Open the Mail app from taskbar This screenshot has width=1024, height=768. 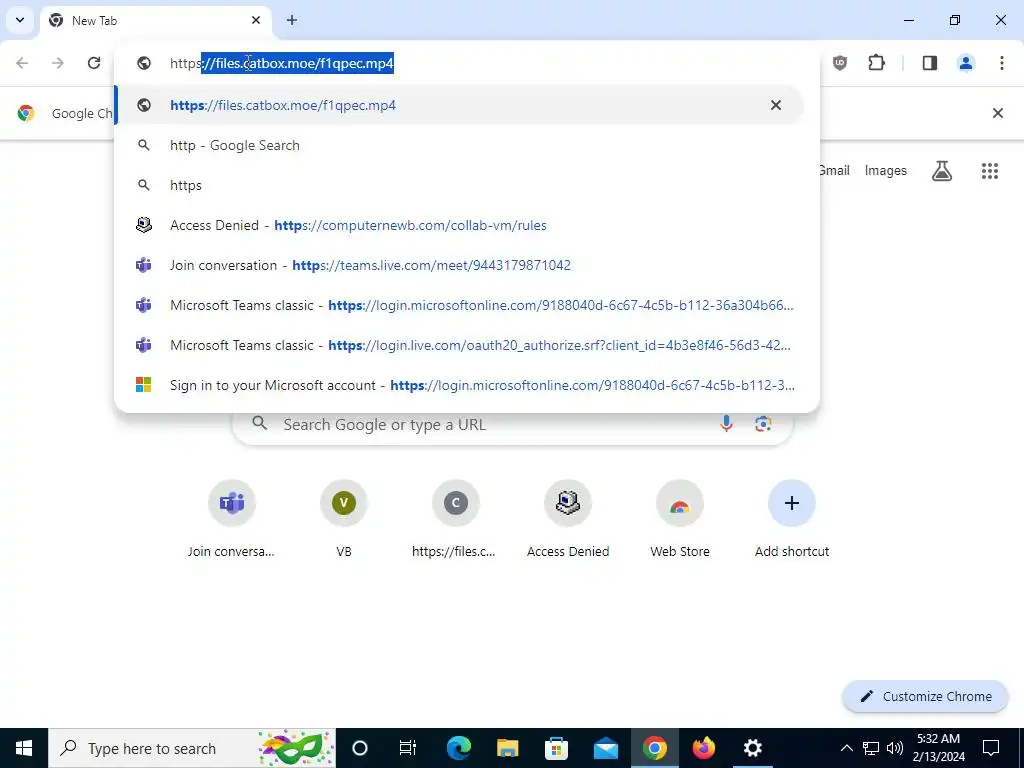point(605,748)
